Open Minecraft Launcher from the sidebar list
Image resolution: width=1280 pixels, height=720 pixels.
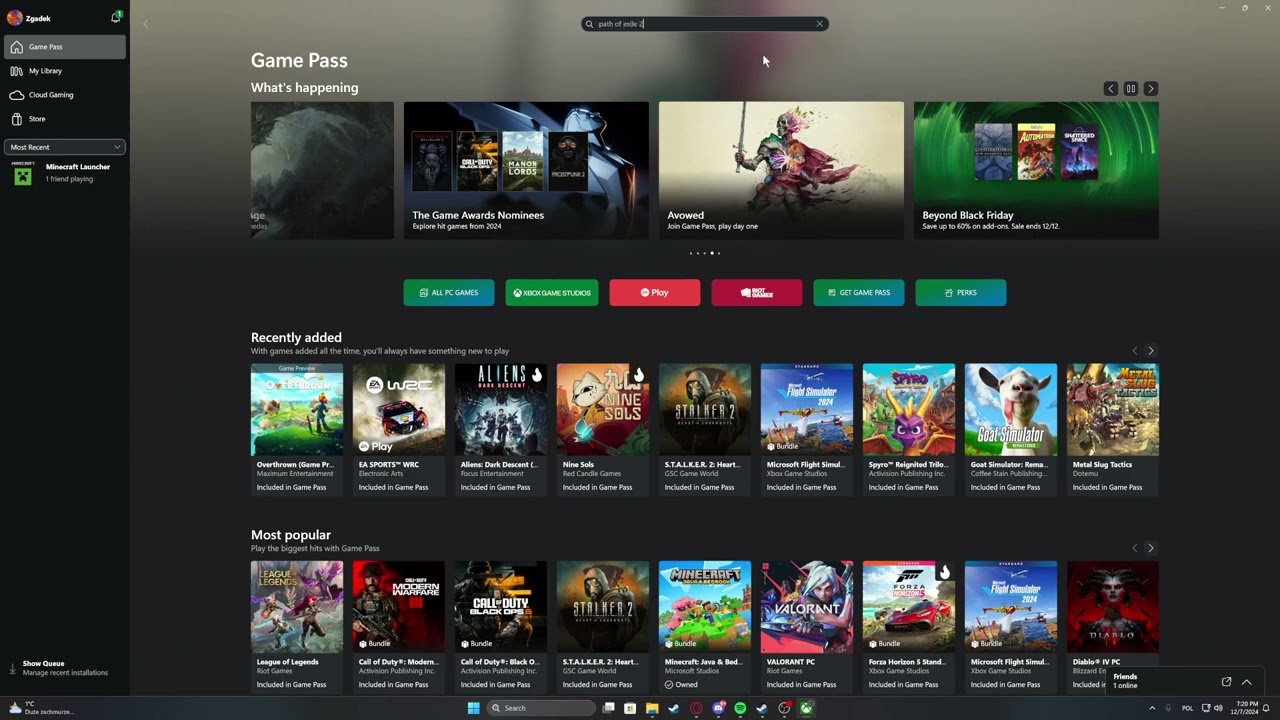65,173
